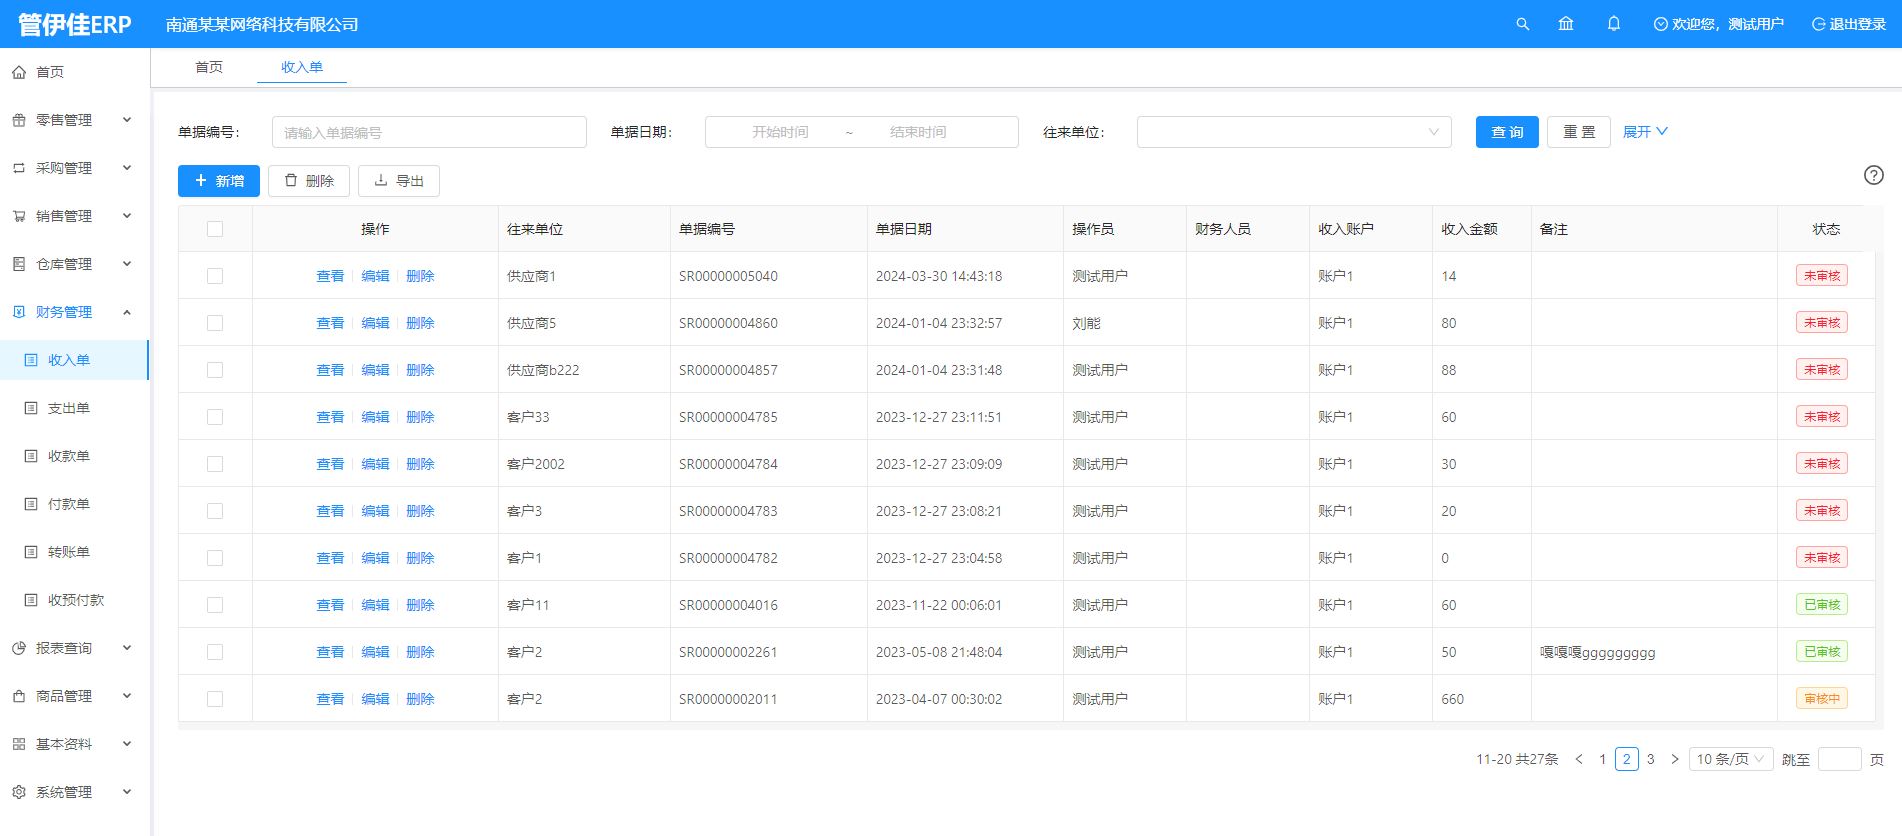Select checkbox for row SR00000002261
The width and height of the screenshot is (1902, 836).
click(215, 652)
